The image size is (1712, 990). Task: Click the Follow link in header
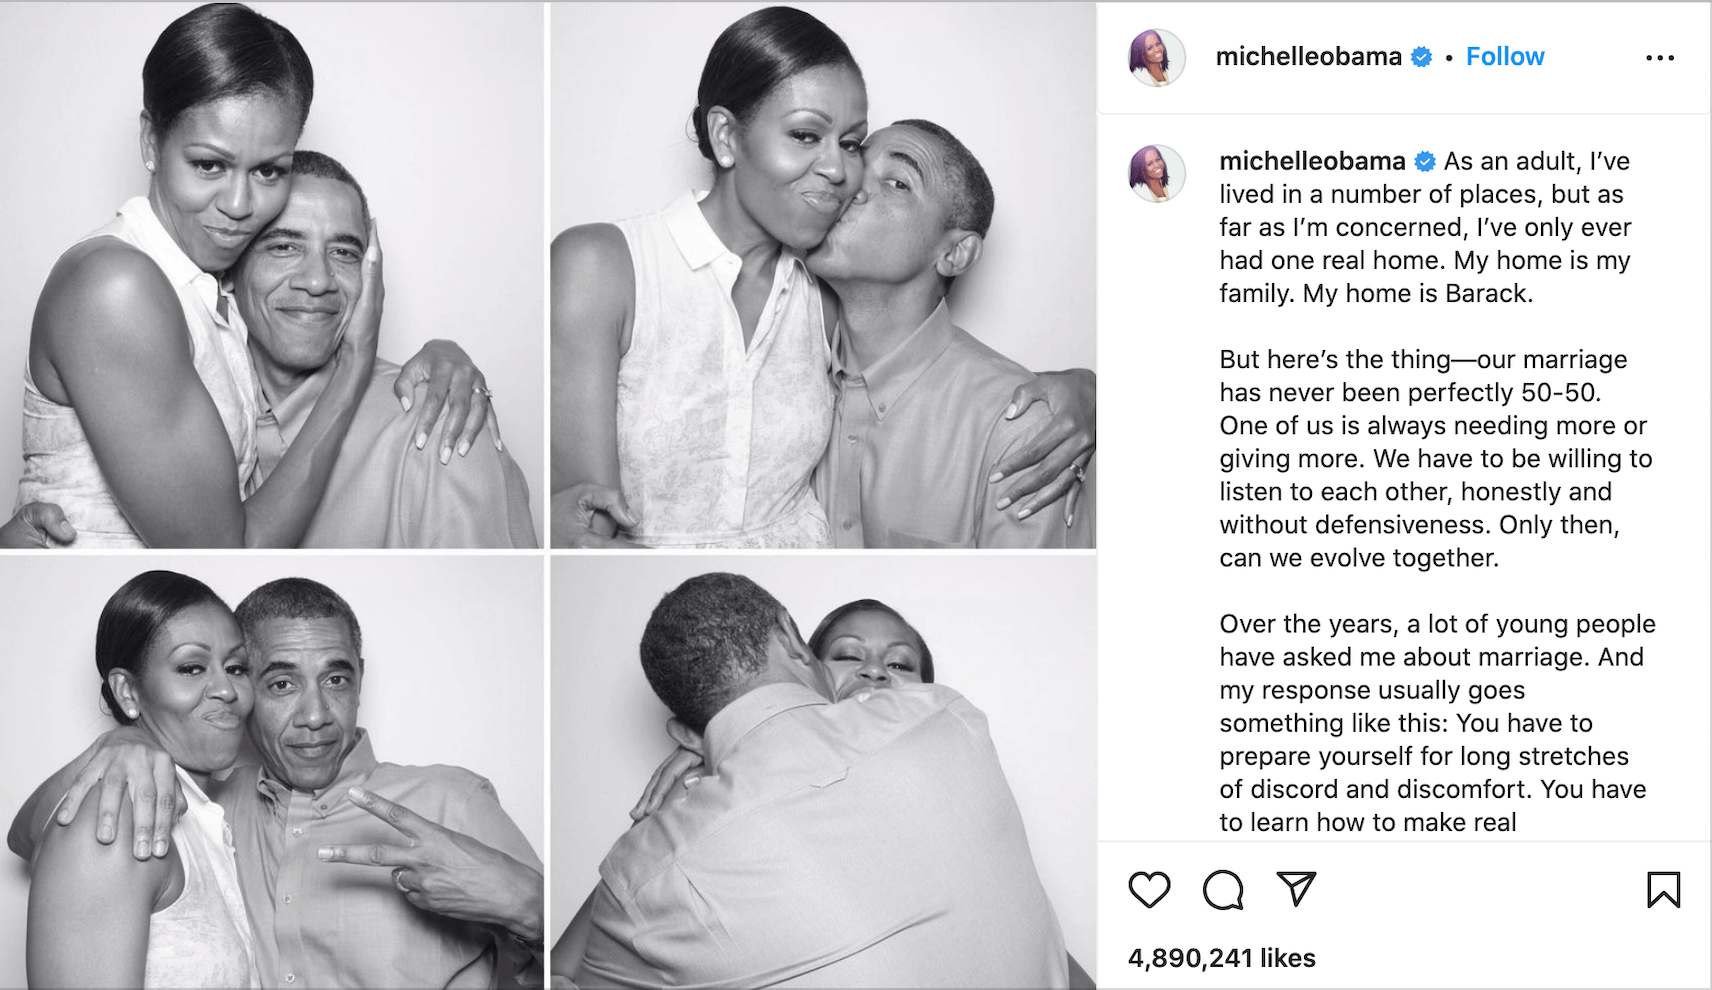[1504, 57]
